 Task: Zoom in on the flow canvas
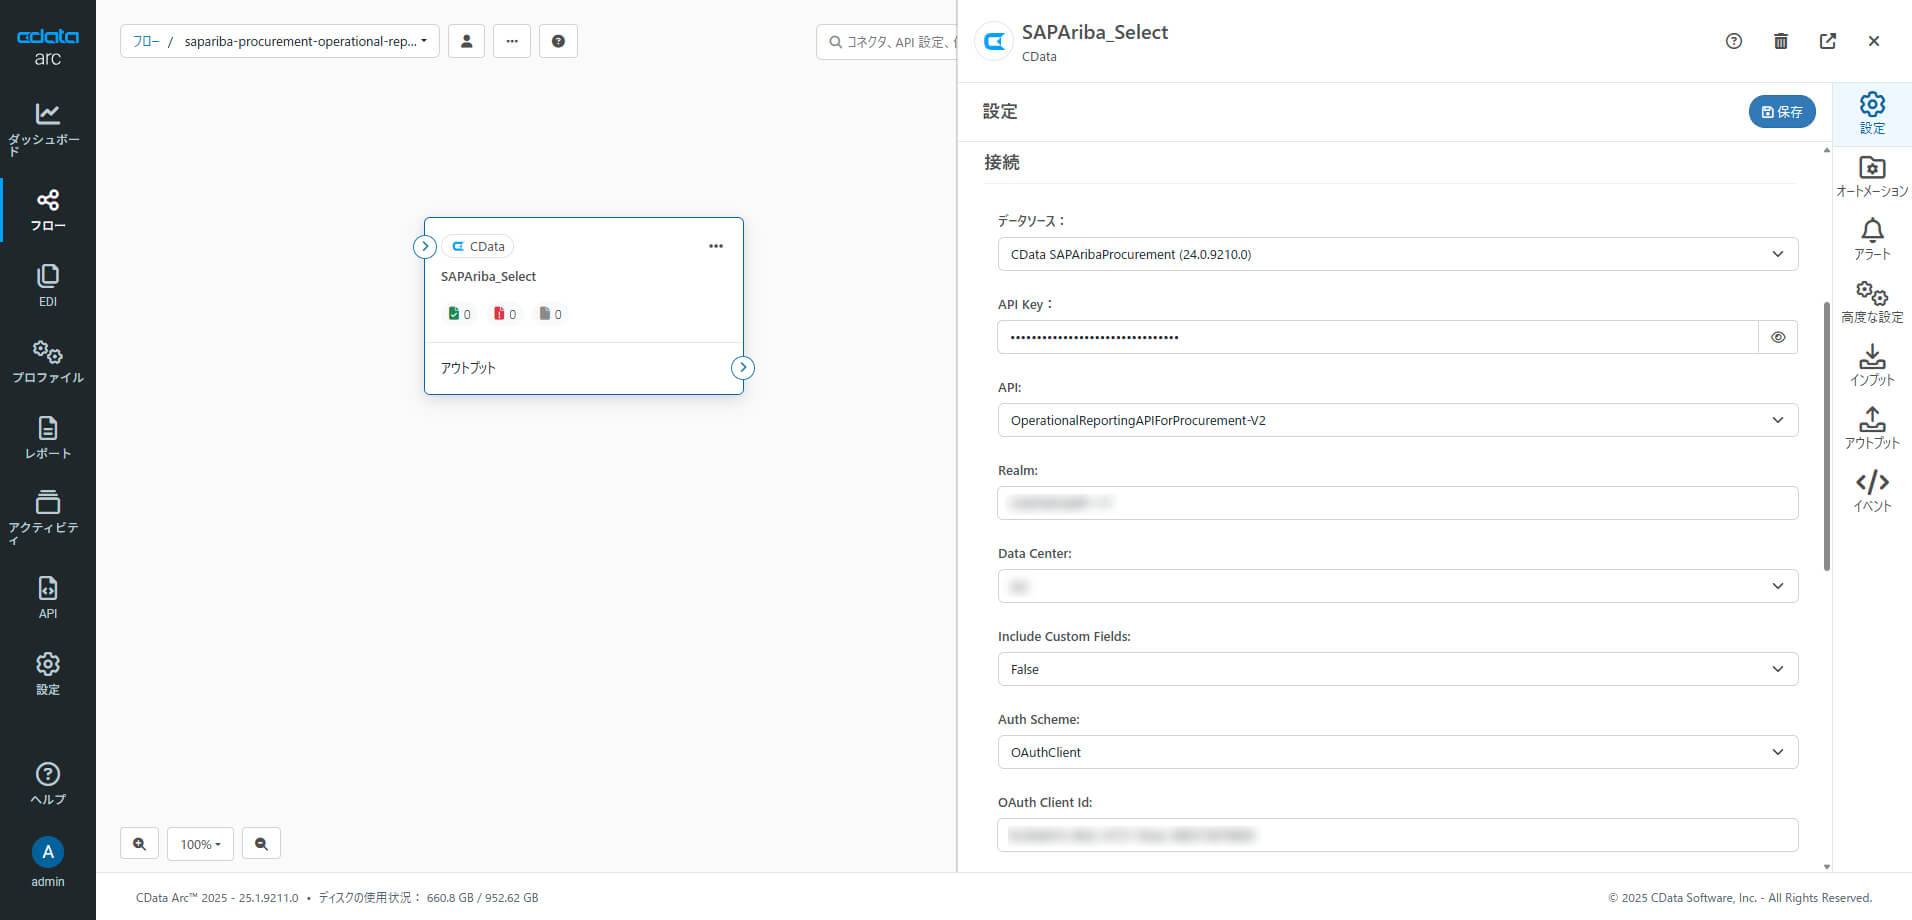(139, 844)
